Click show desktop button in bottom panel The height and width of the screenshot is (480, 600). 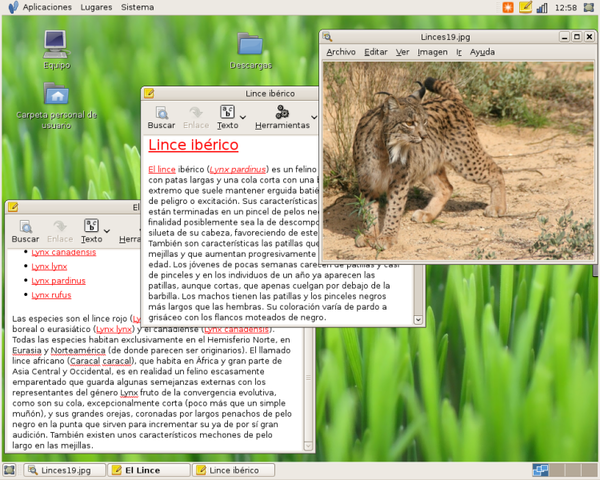(x=9, y=470)
